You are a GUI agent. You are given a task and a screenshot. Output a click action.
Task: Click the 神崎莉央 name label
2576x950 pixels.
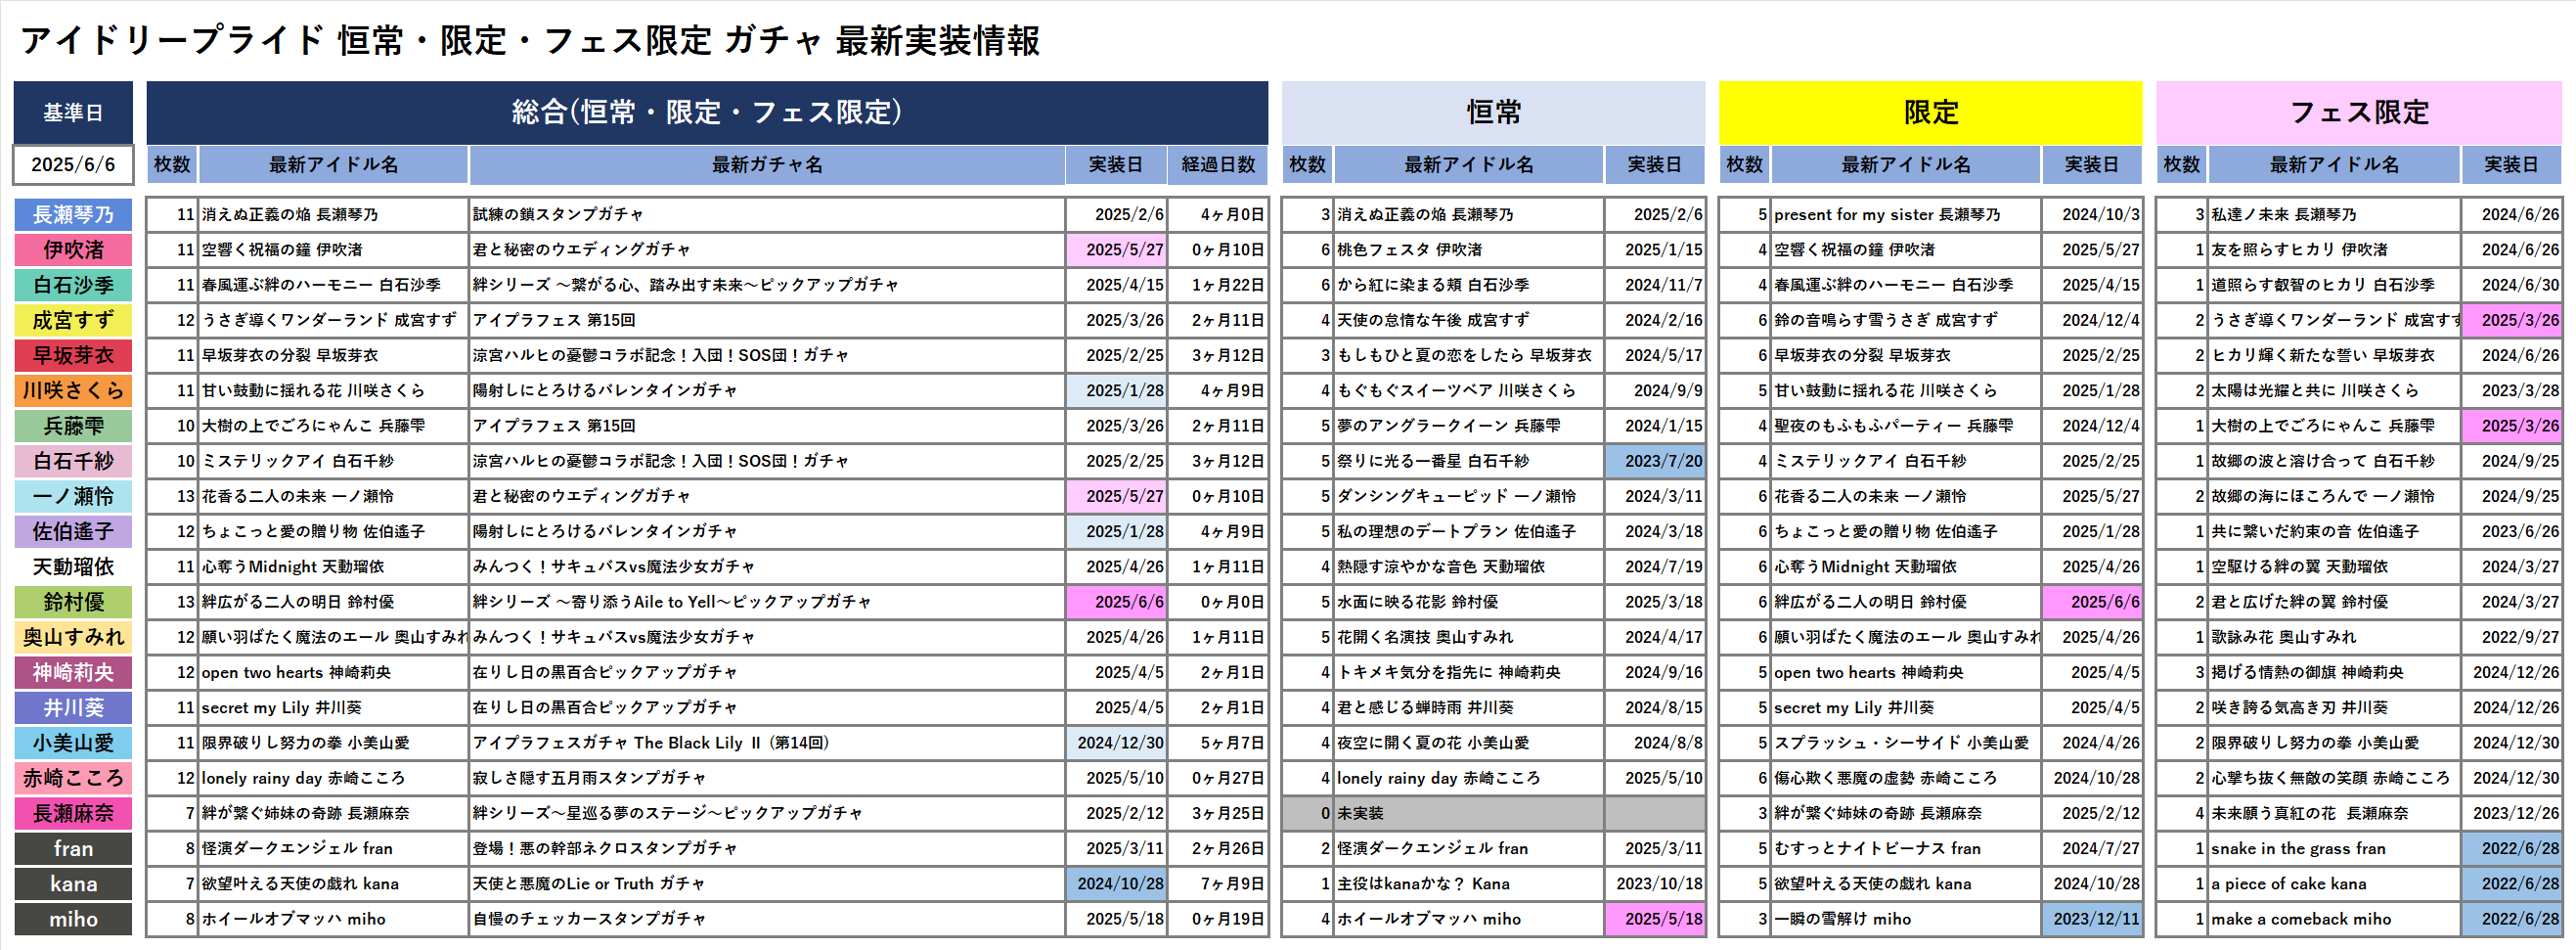click(73, 673)
